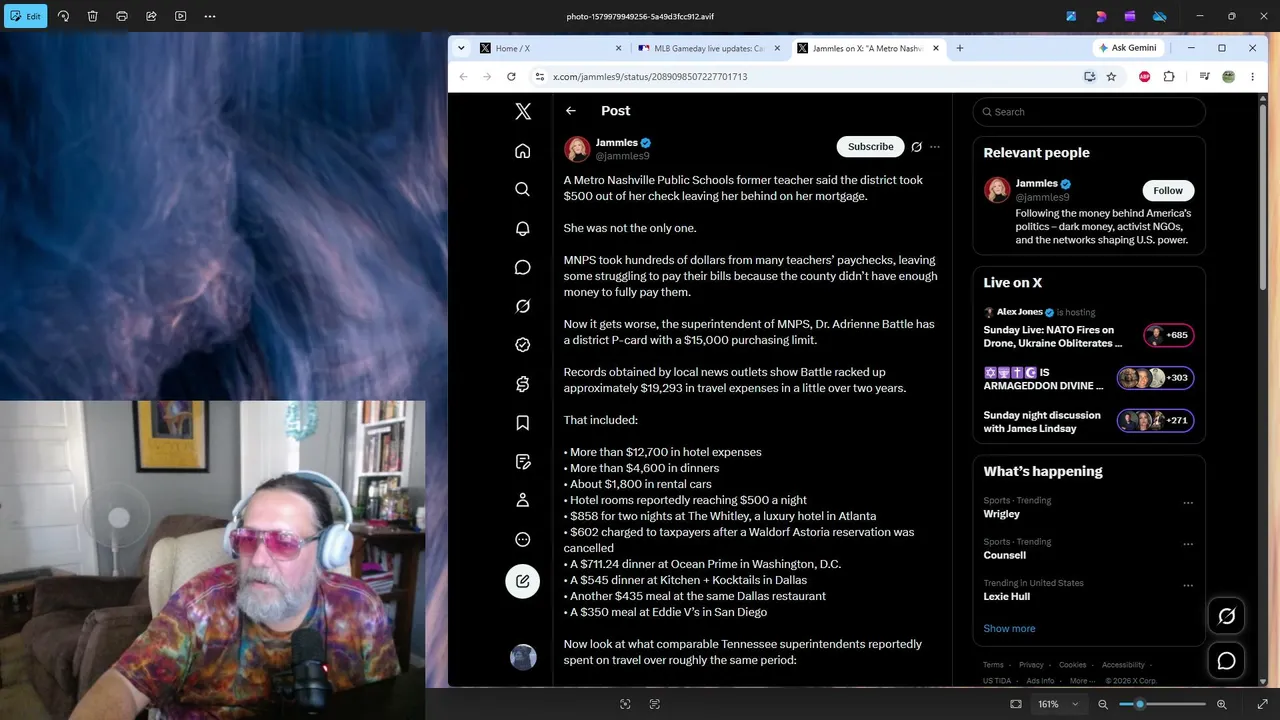The height and width of the screenshot is (720, 1280).
Task: Click Ask Gemini in Chrome
Action: (x=1127, y=48)
